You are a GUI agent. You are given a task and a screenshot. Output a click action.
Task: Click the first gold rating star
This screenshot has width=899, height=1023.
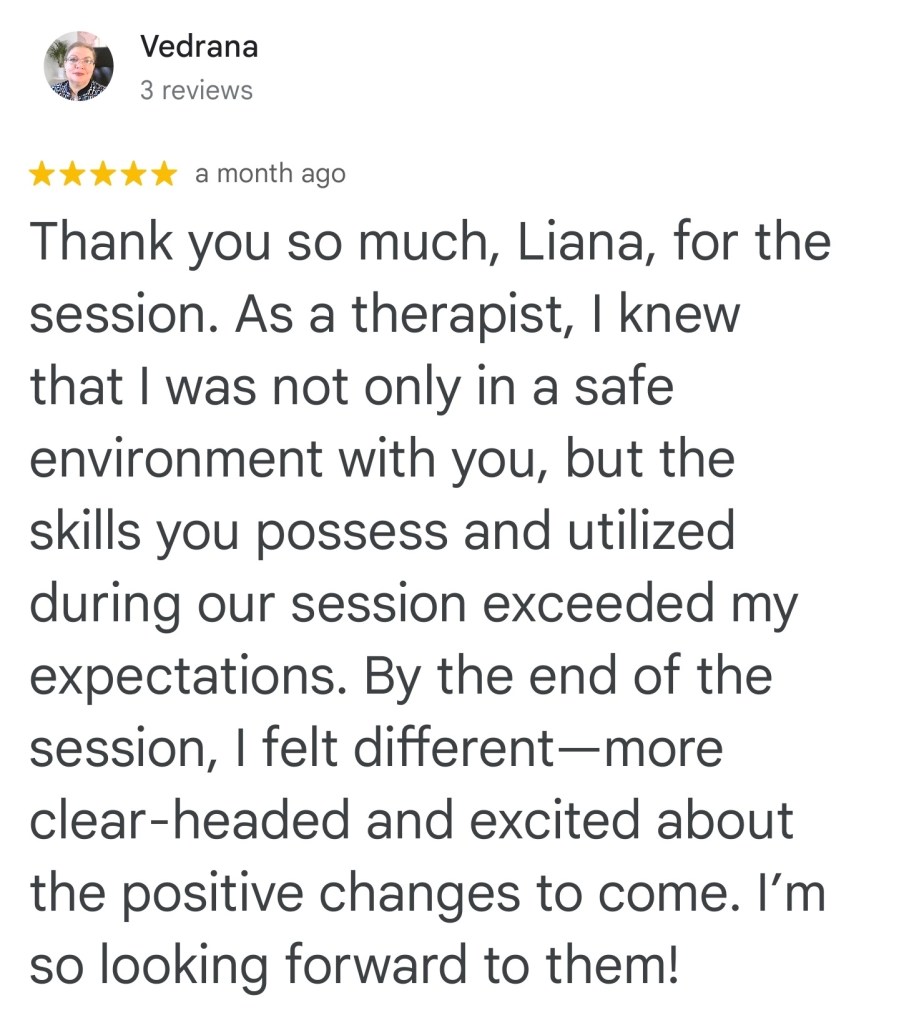pos(43,175)
